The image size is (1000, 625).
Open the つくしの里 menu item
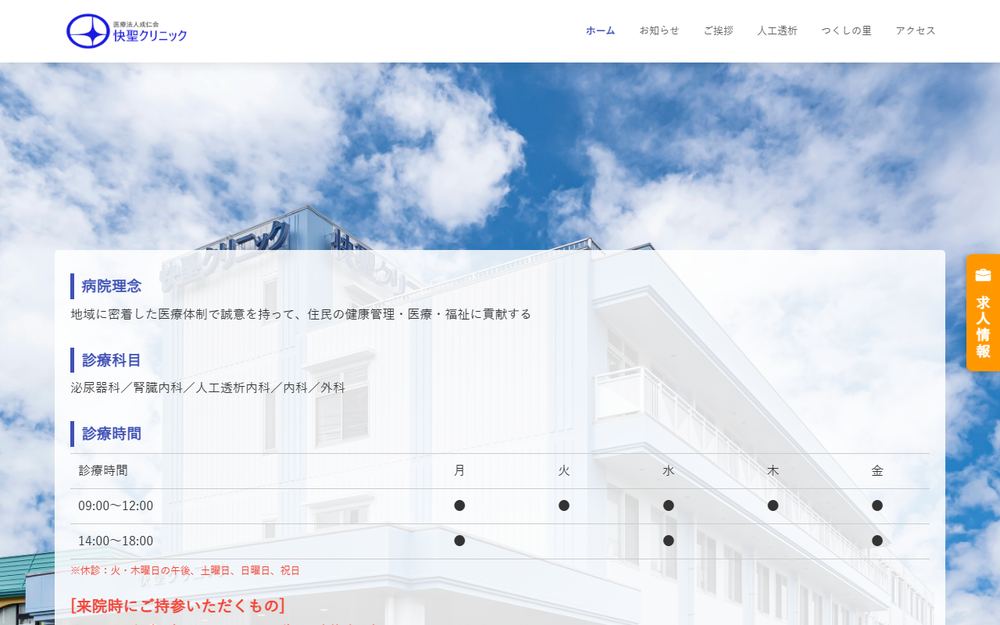[846, 31]
